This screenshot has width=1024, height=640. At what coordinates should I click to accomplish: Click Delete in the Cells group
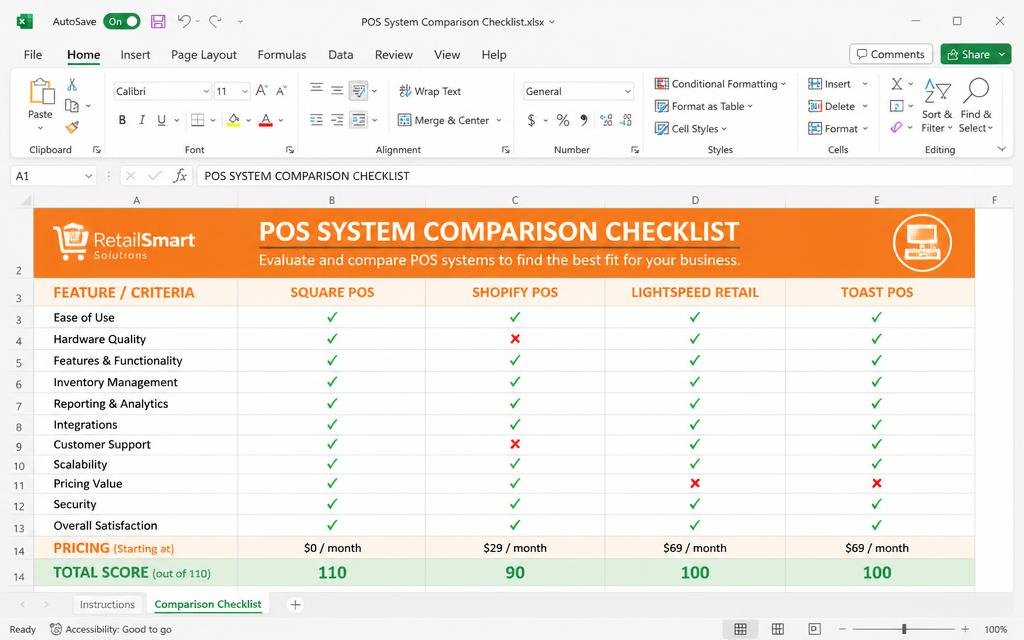tap(838, 106)
